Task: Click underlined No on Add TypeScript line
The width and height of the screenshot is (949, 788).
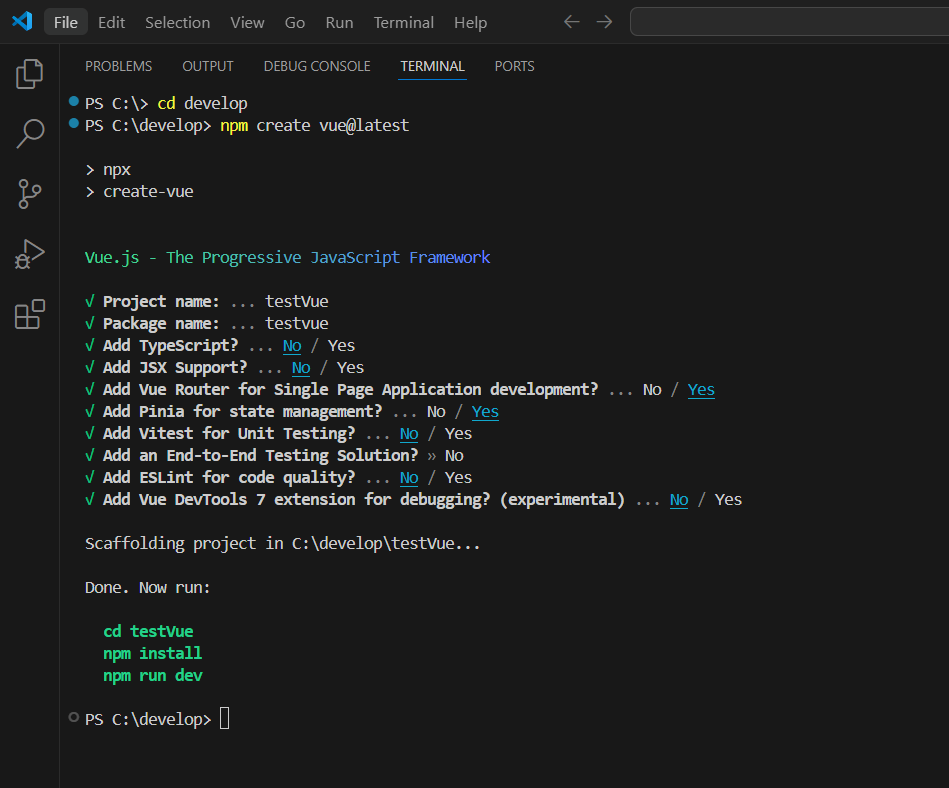Action: click(x=292, y=346)
